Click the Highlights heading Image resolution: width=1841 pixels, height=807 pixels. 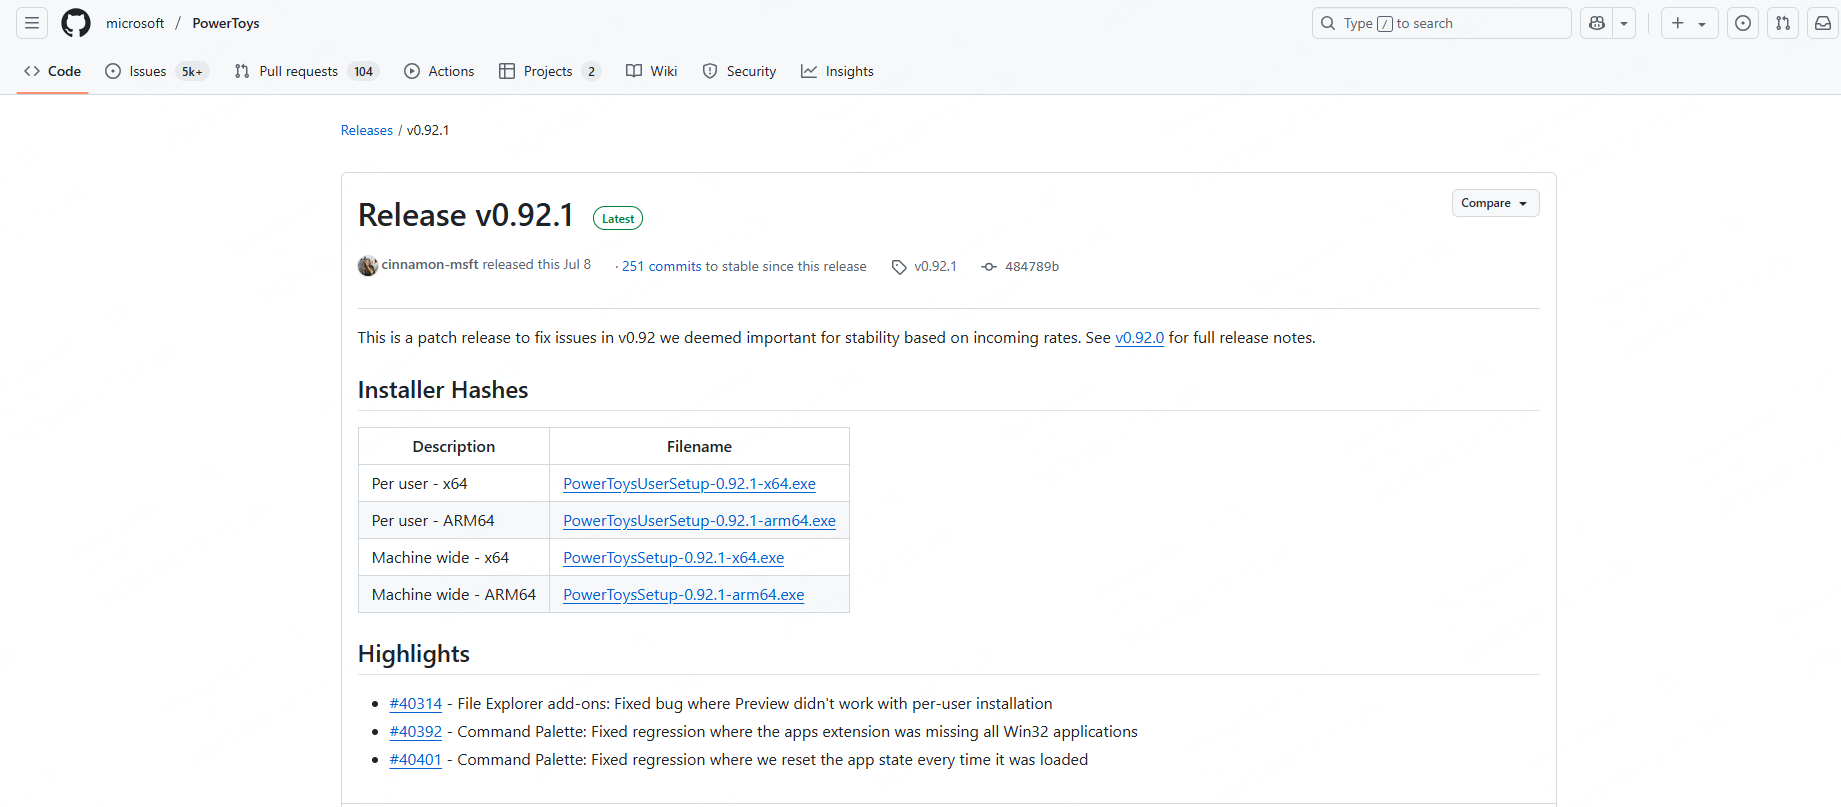(414, 654)
